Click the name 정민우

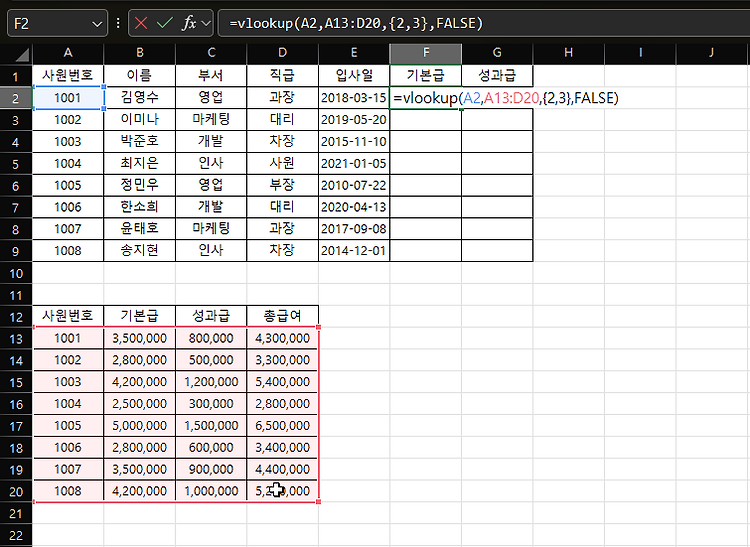[139, 185]
